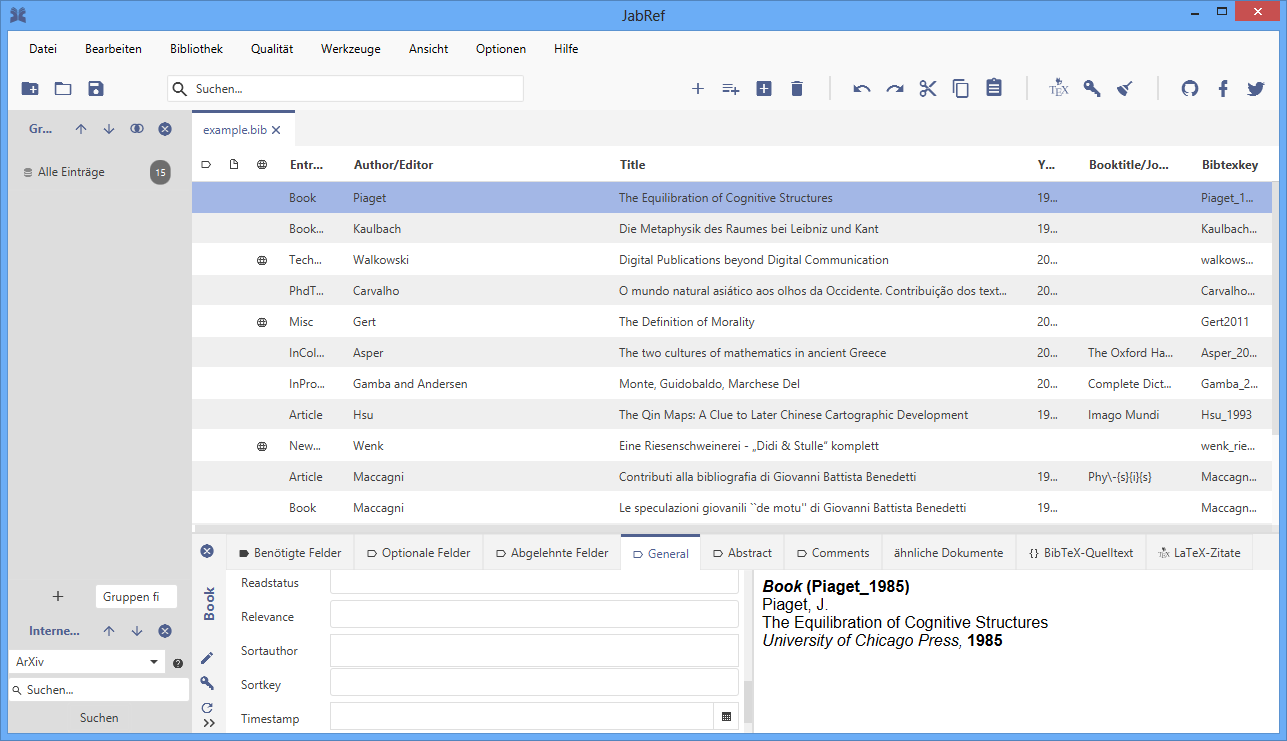This screenshot has height=741, width=1287.
Task: Switch to the Abstract tab
Action: tap(742, 552)
